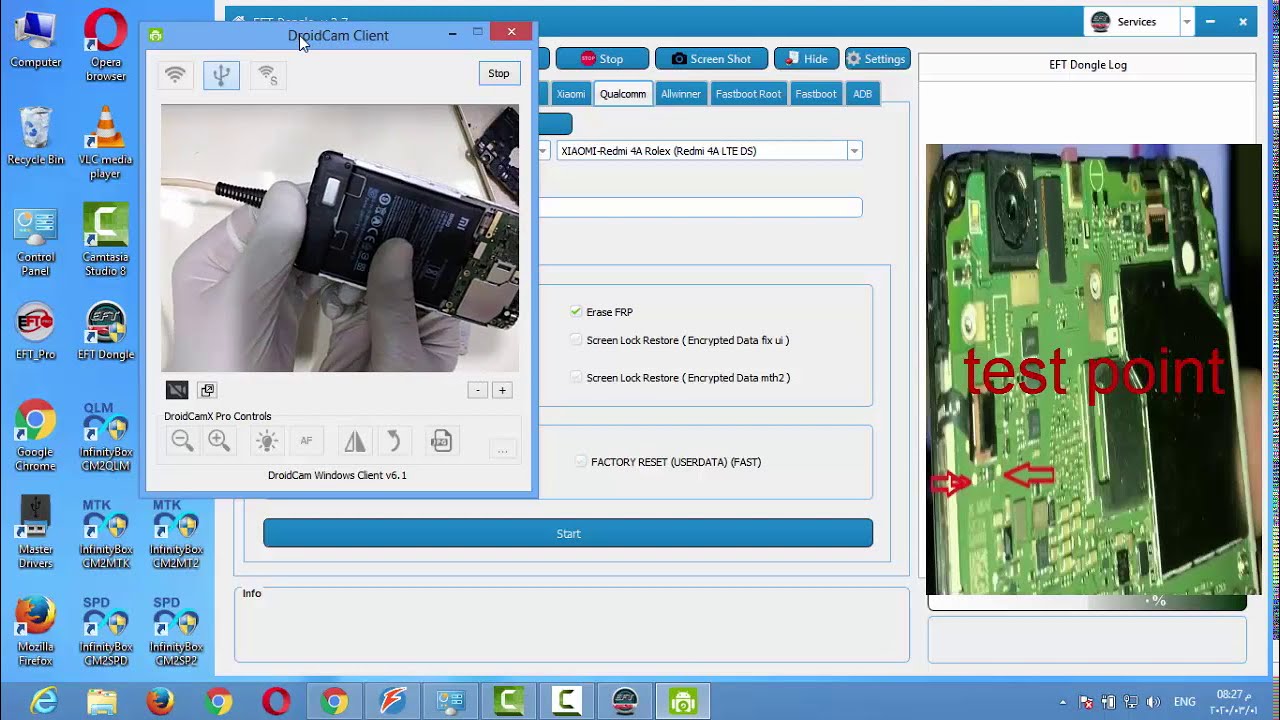Trigger DroidCam autofocus (AF)
This screenshot has height=720, width=1280.
306,441
